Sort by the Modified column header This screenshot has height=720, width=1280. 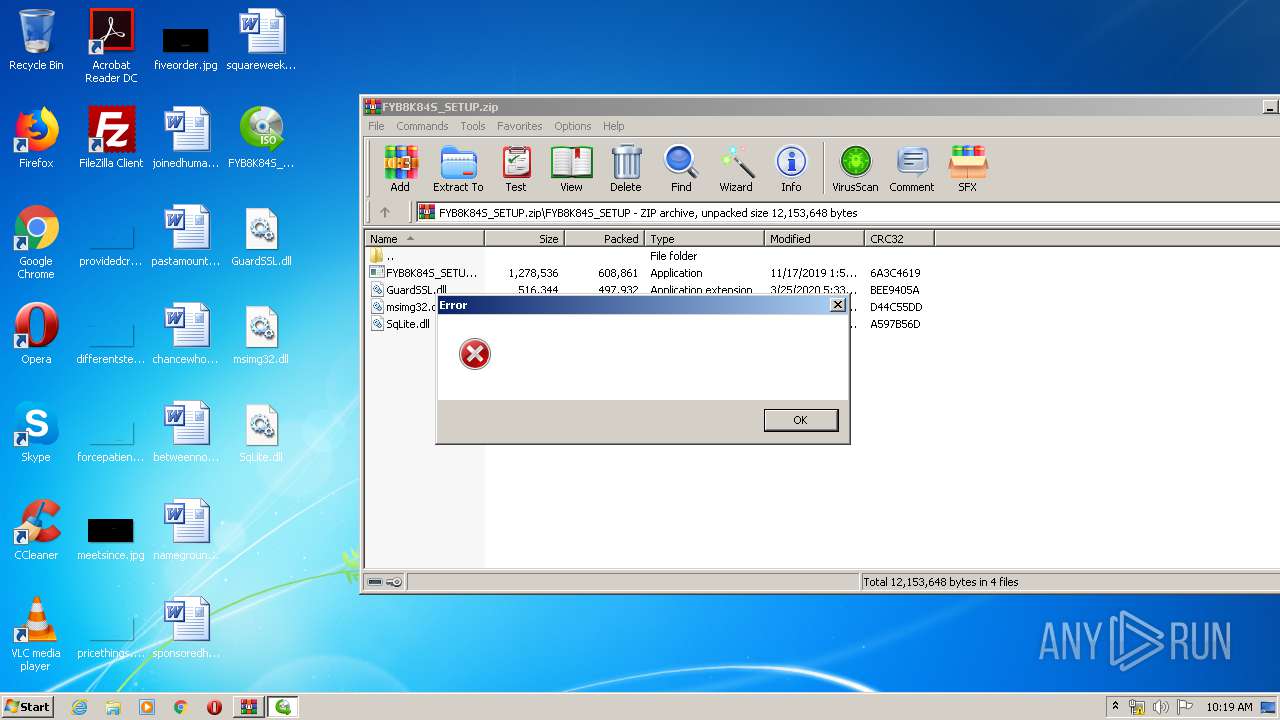tap(815, 239)
